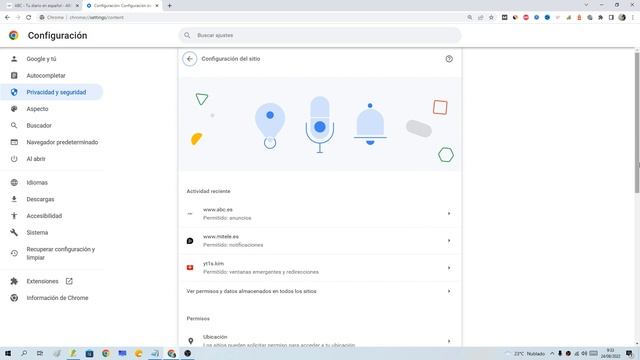
Task: Click the 'Actividad reciente' heading
Action: point(209,191)
